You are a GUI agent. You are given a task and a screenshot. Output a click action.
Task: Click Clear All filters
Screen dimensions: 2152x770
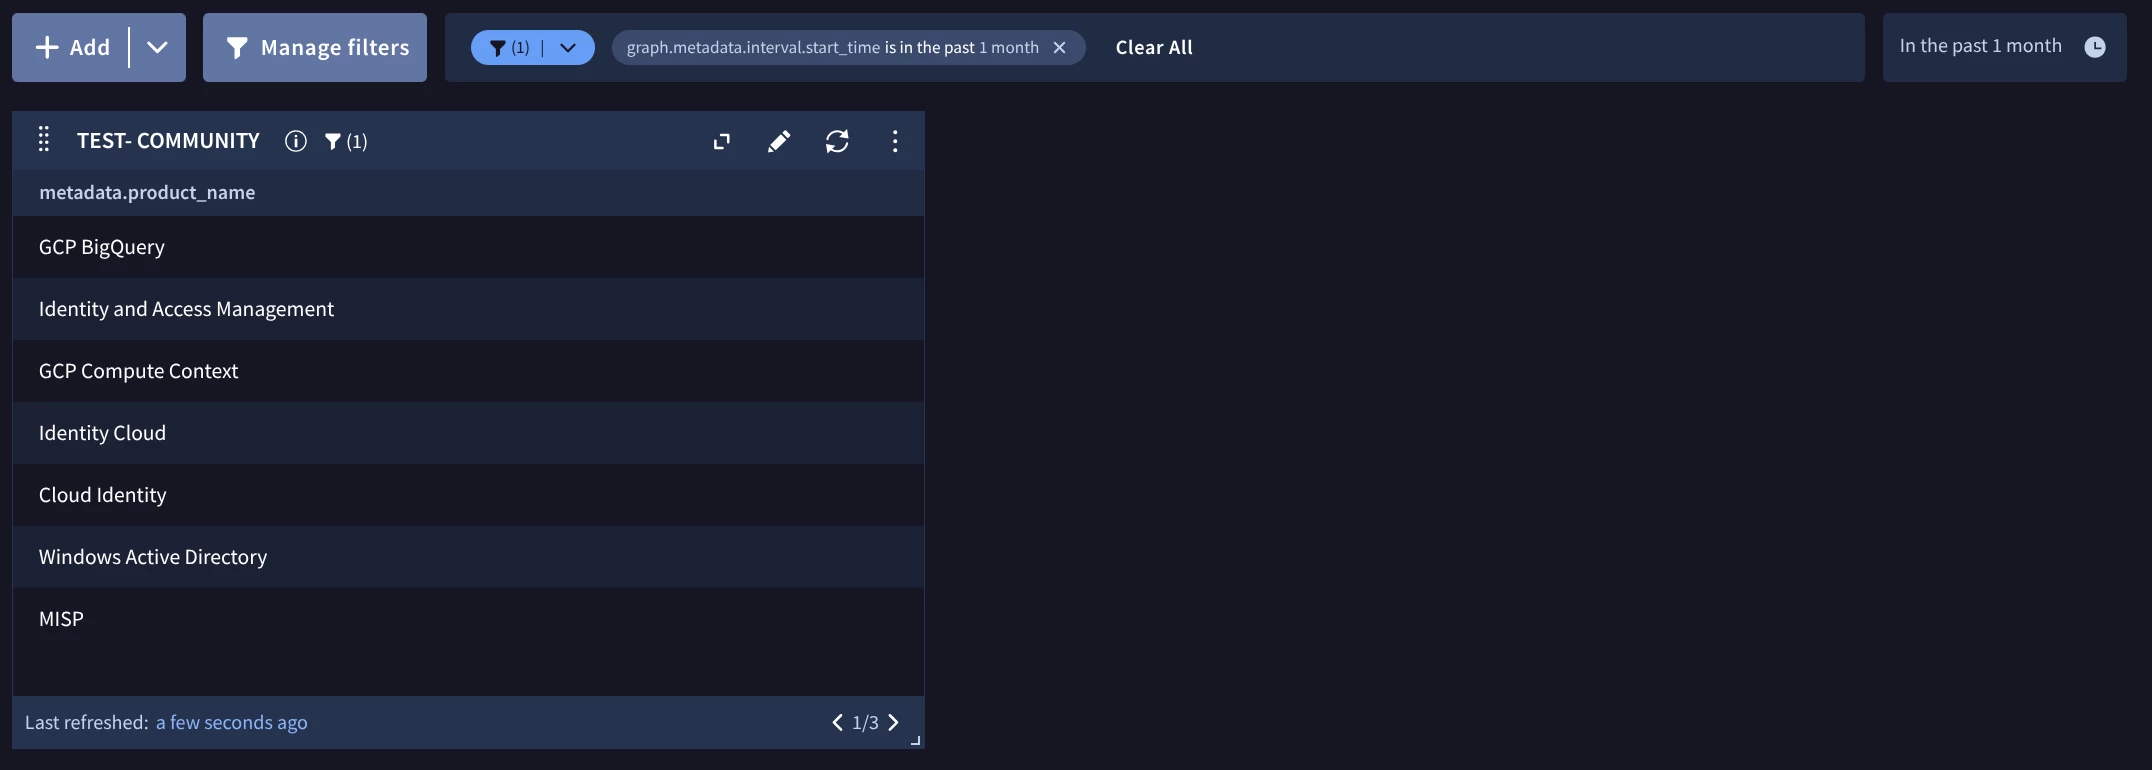1154,47
